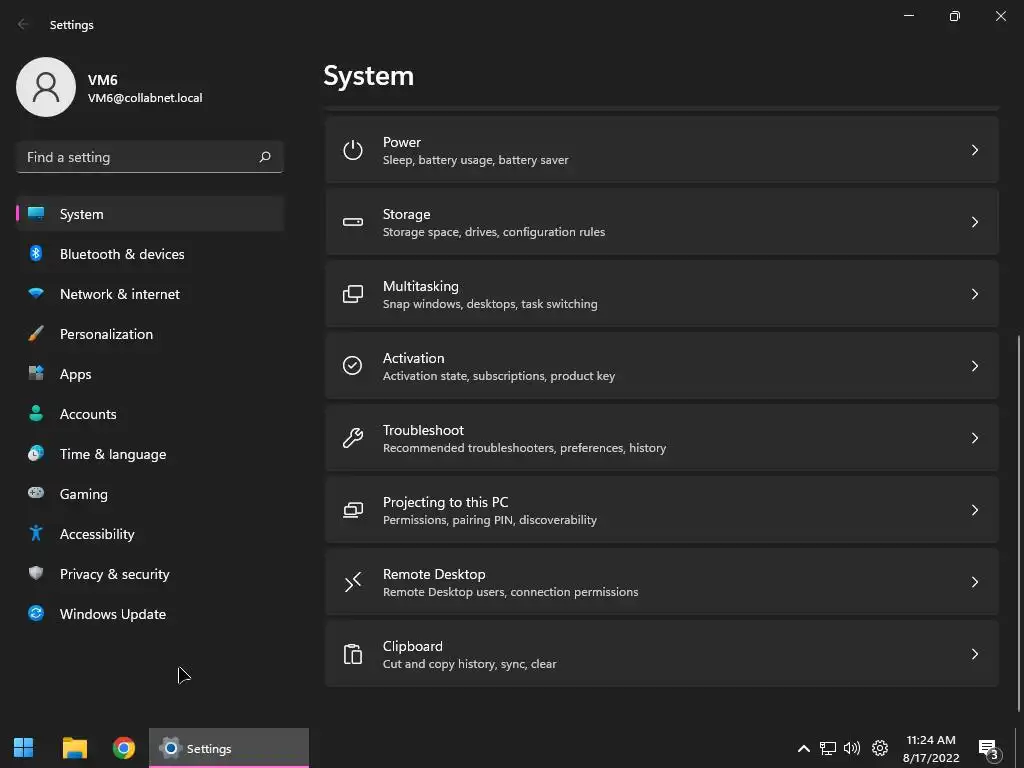Click the Accounts person icon

pyautogui.click(x=36, y=413)
